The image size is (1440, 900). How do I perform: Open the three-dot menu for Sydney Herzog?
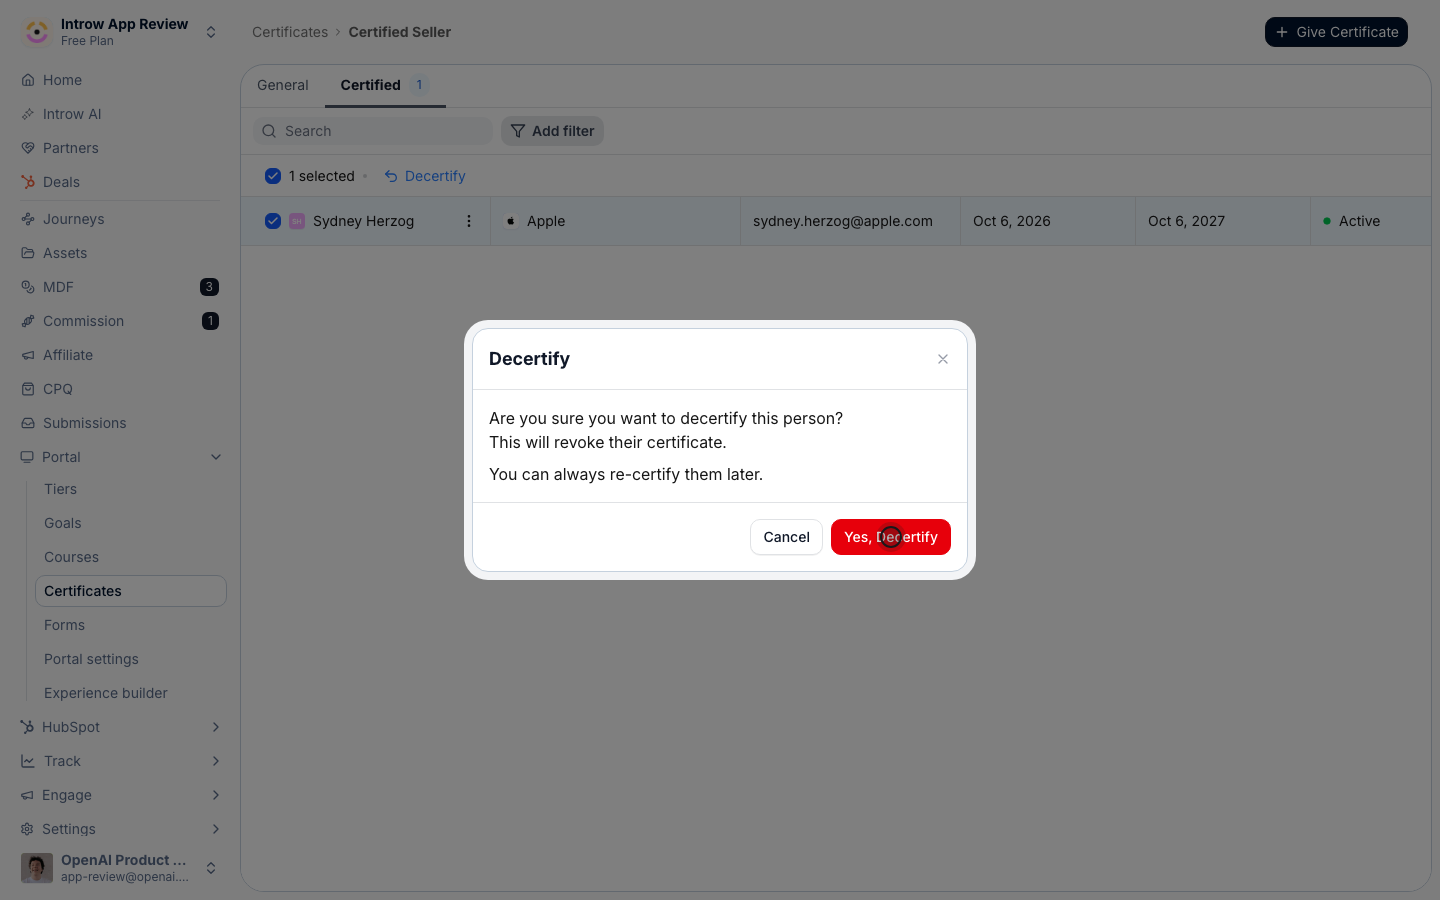tap(469, 221)
